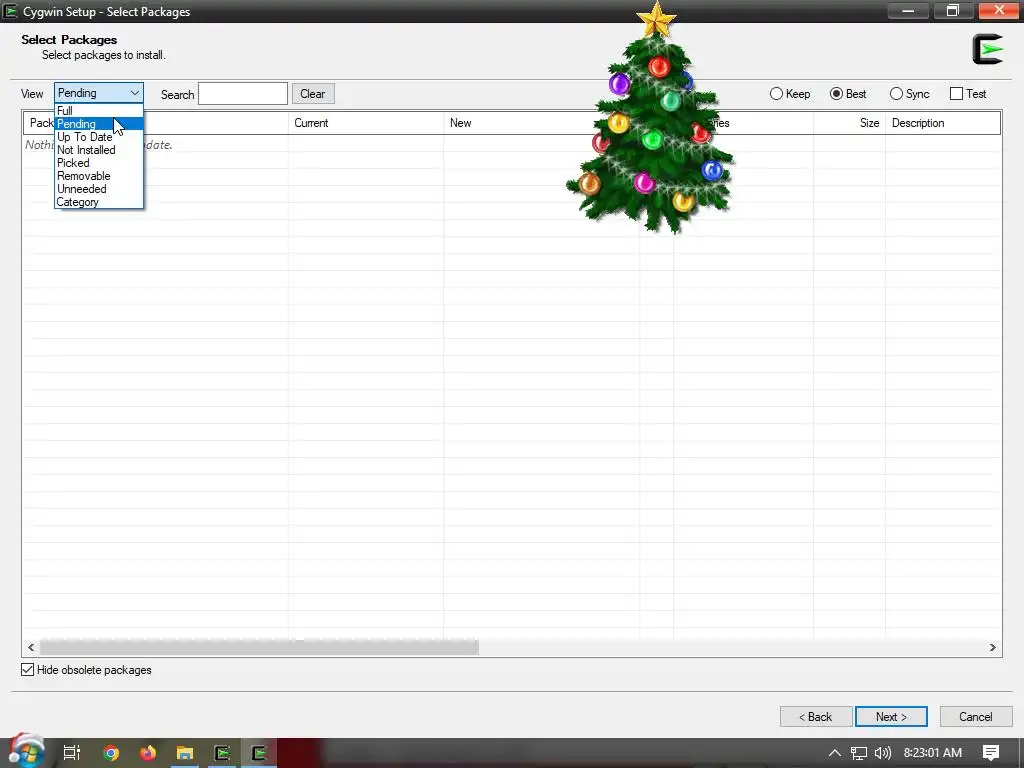The width and height of the screenshot is (1024, 768).
Task: Open Task View on the taskbar
Action: coord(72,753)
